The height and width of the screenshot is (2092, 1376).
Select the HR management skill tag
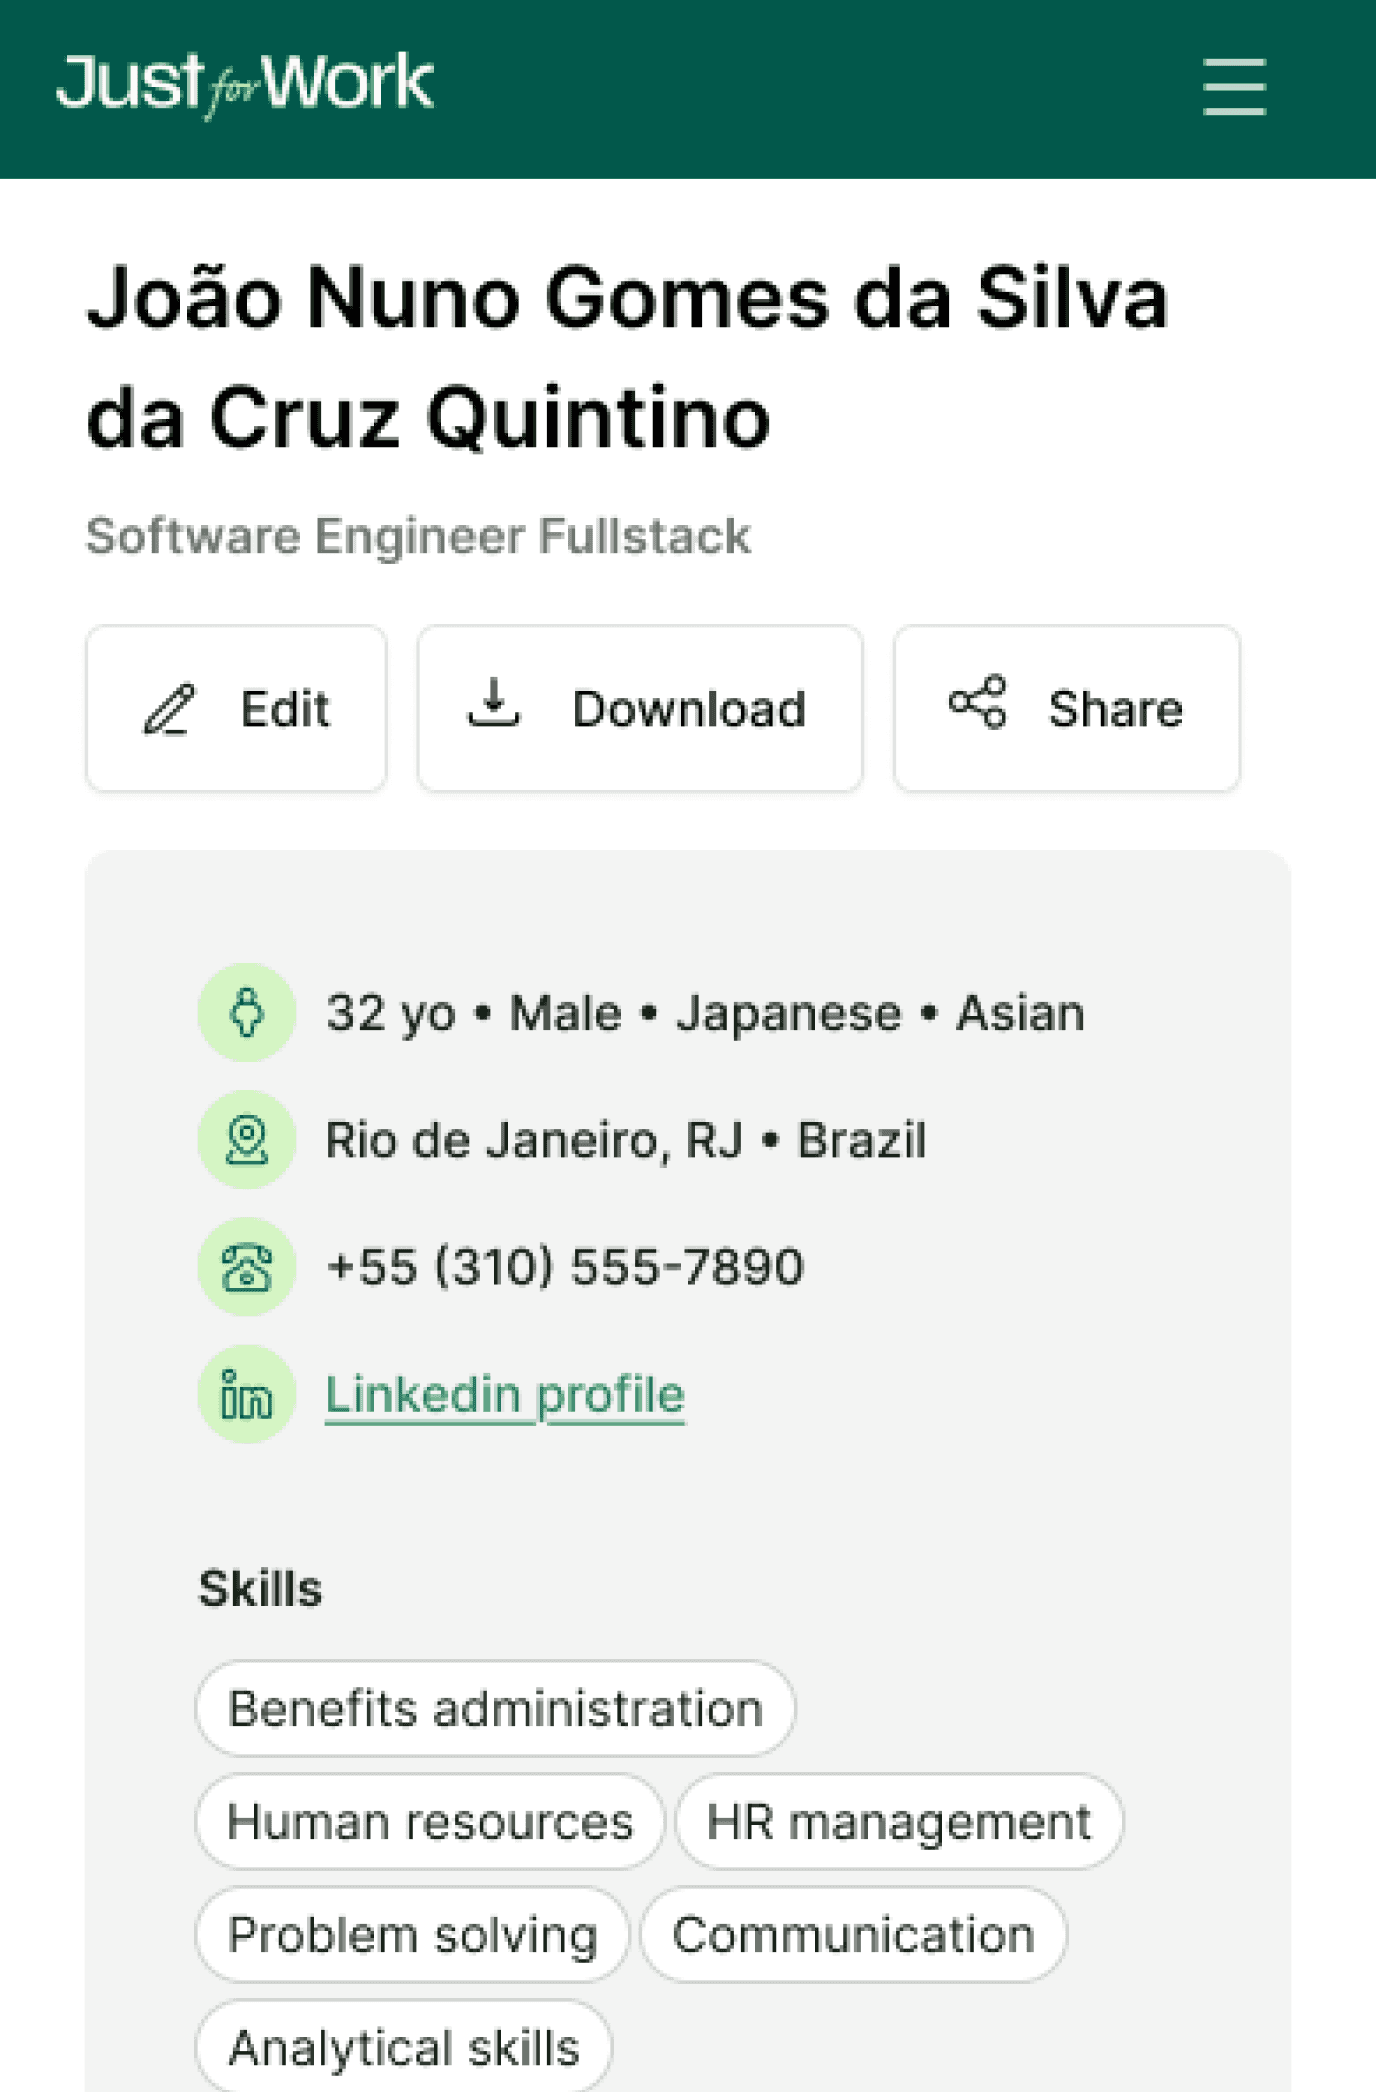tap(899, 1821)
